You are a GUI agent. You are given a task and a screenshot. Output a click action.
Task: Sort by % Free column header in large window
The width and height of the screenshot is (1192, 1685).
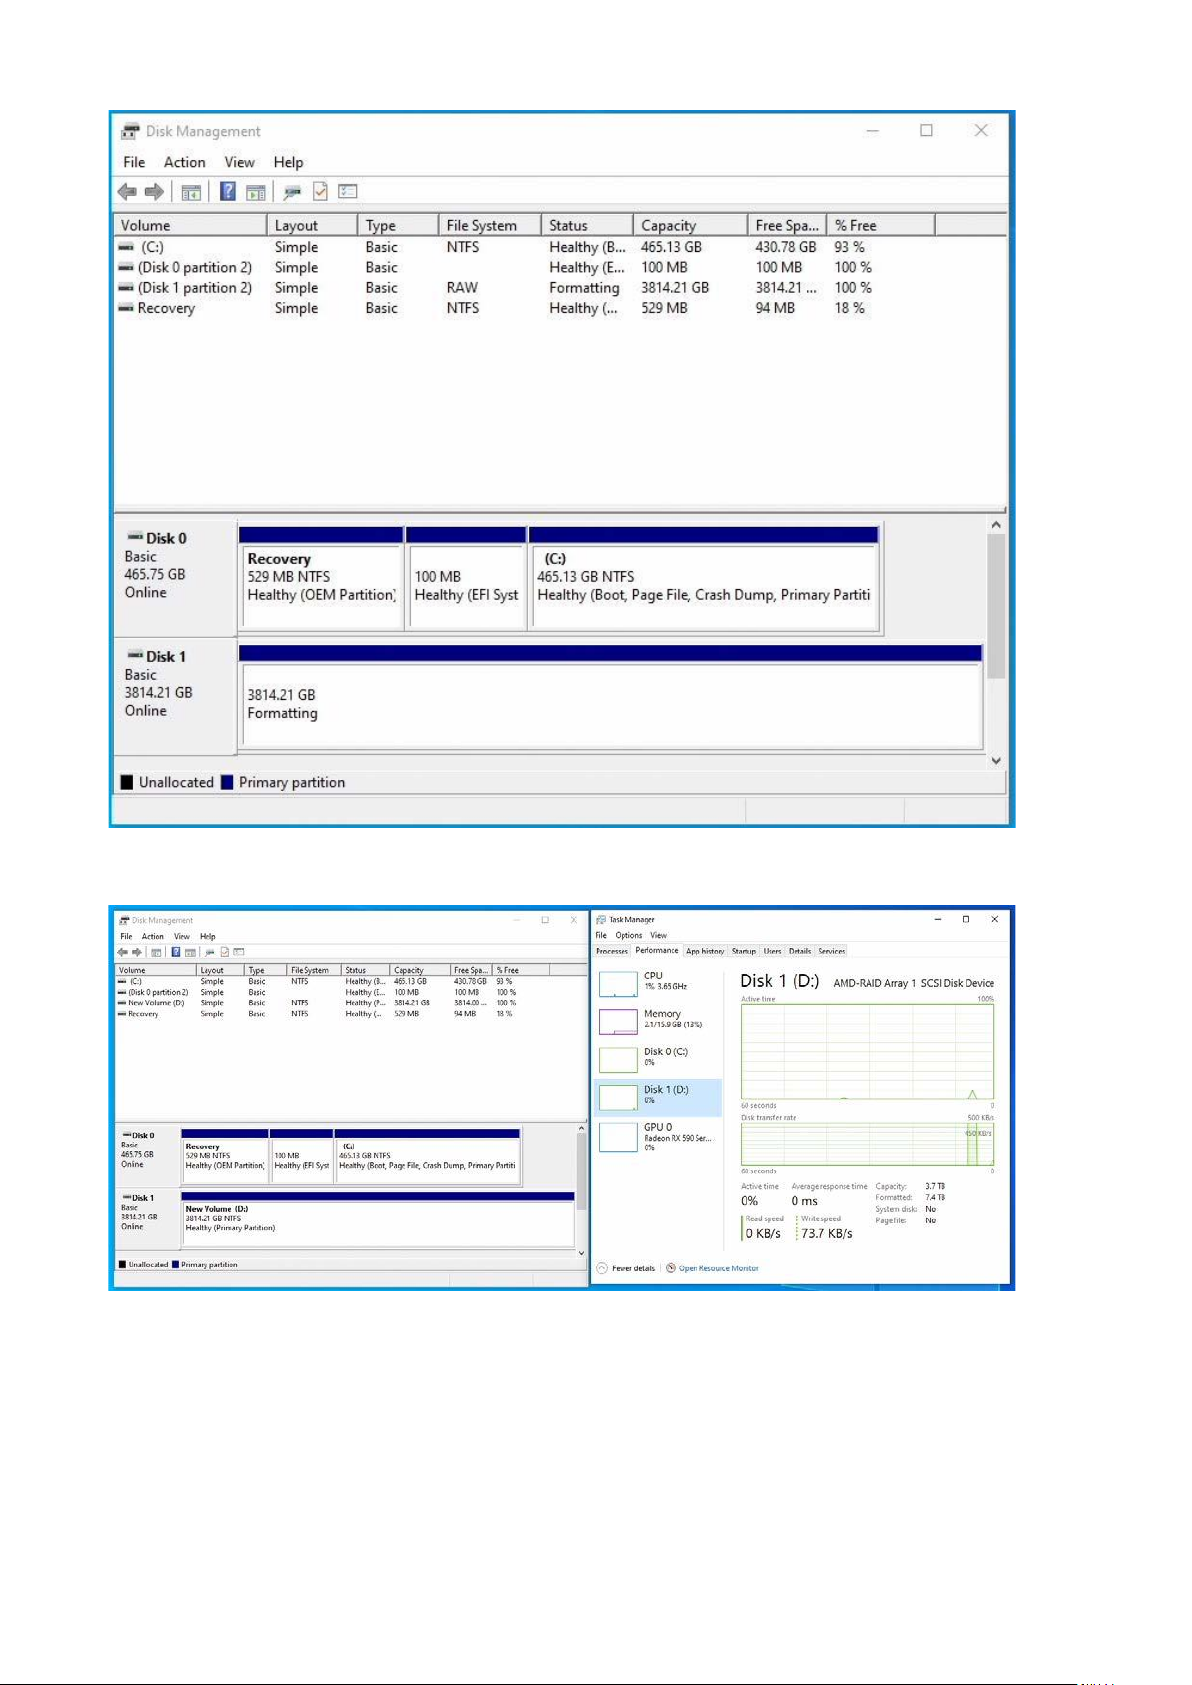click(881, 225)
